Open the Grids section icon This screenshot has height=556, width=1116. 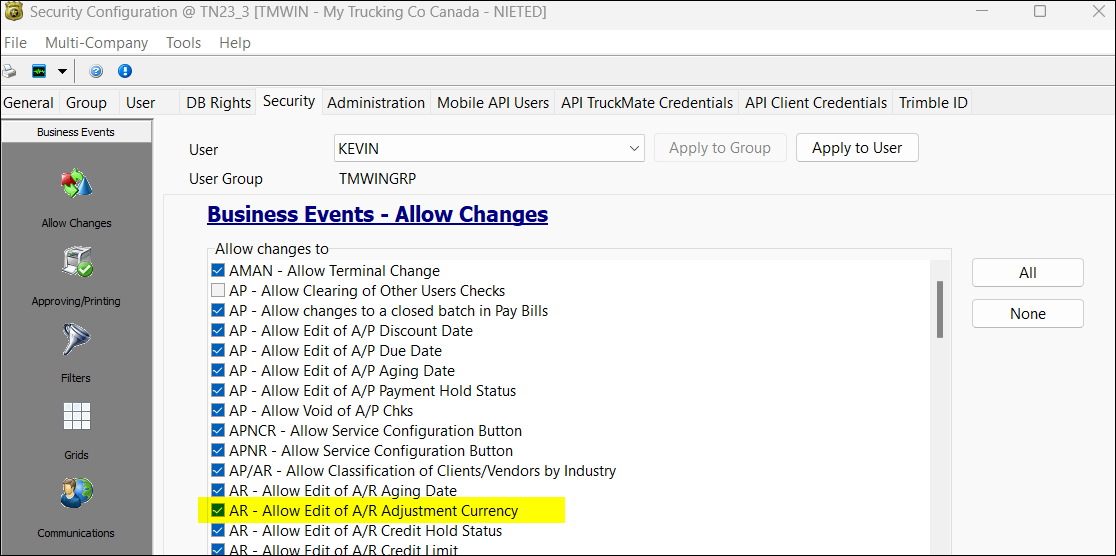(76, 417)
